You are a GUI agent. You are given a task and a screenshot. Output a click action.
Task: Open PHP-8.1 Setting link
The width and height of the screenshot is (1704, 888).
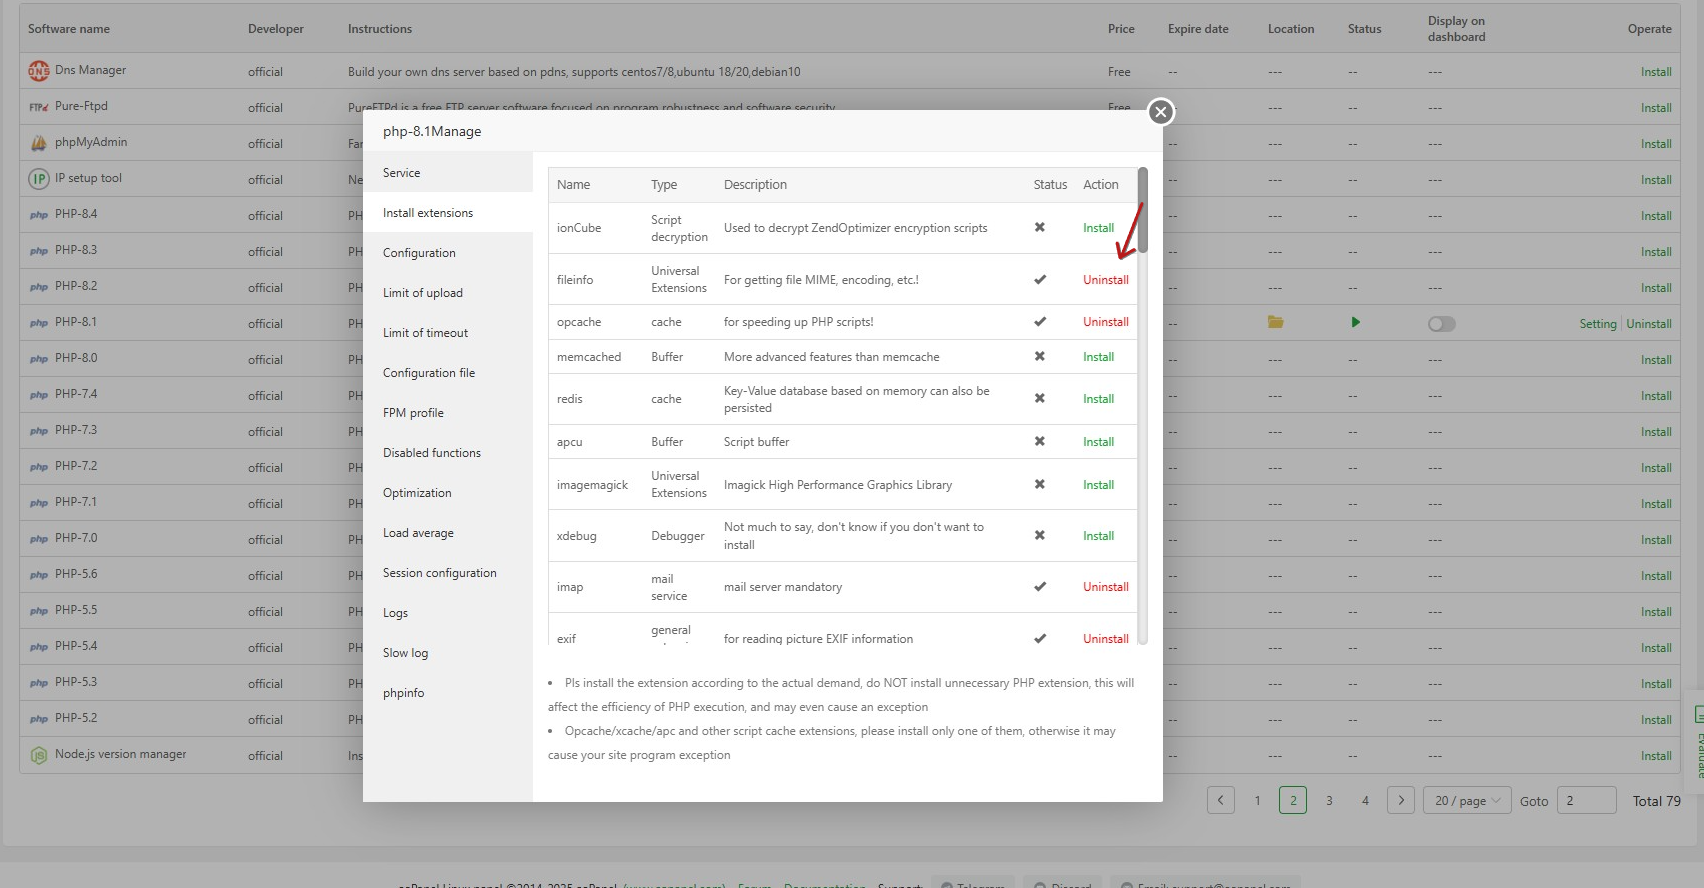[1597, 324]
